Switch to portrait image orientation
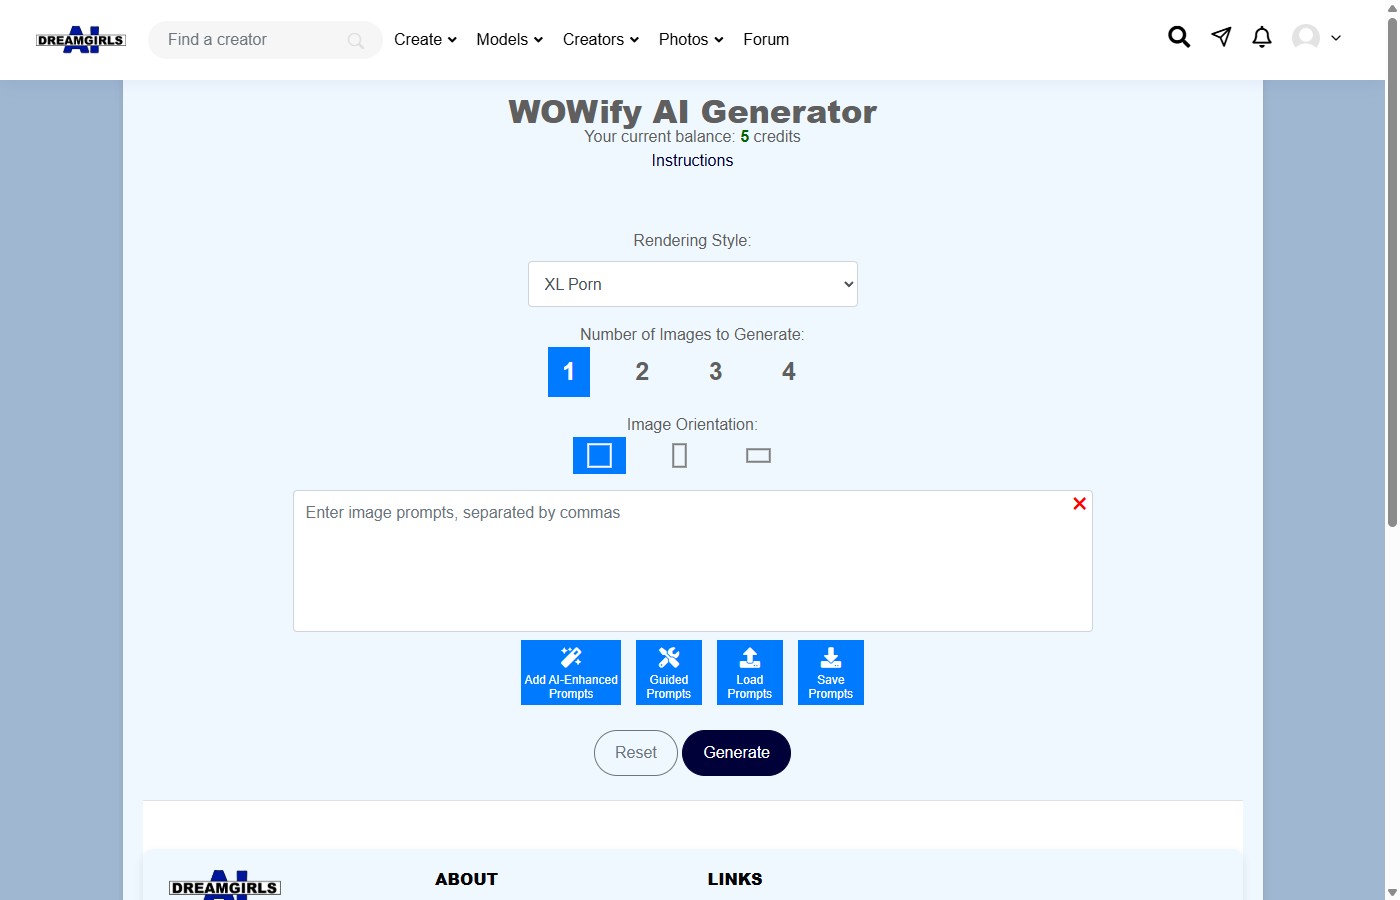1400x900 pixels. pos(679,455)
